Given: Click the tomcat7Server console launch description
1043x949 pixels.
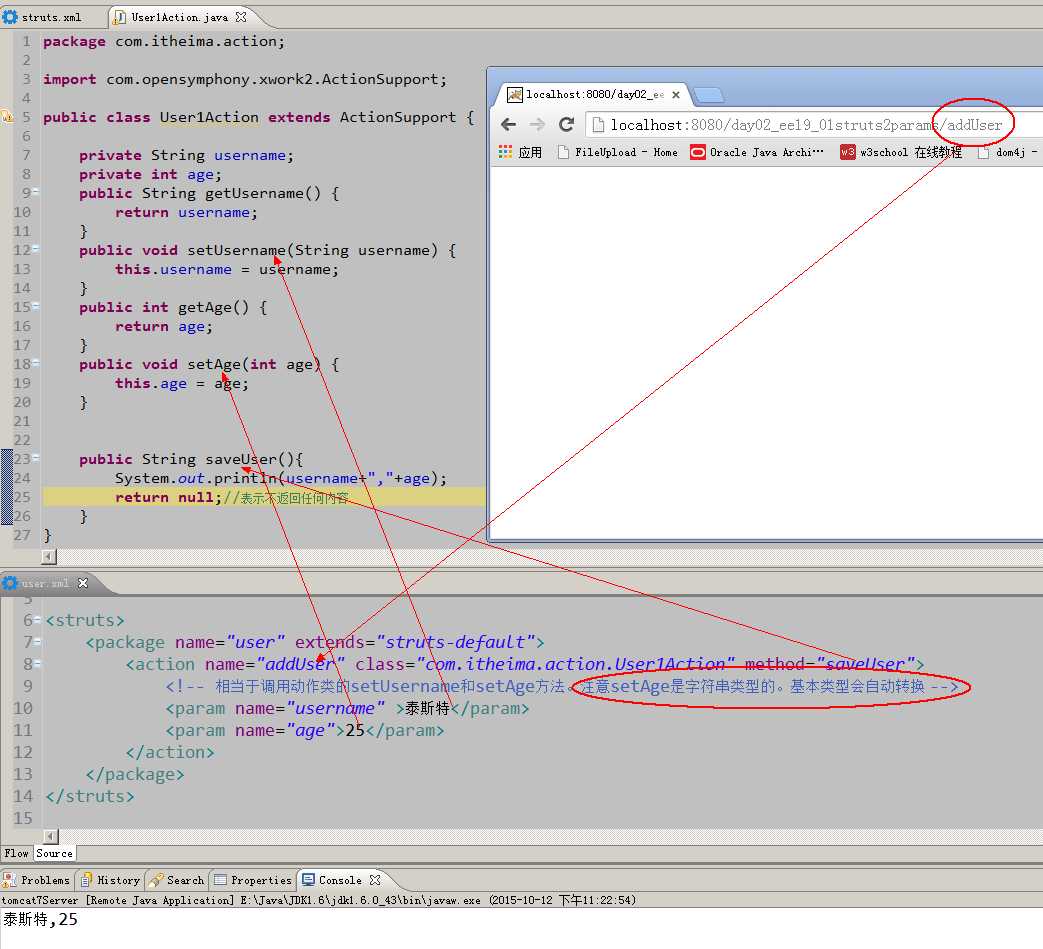Looking at the screenshot, I should click(319, 900).
